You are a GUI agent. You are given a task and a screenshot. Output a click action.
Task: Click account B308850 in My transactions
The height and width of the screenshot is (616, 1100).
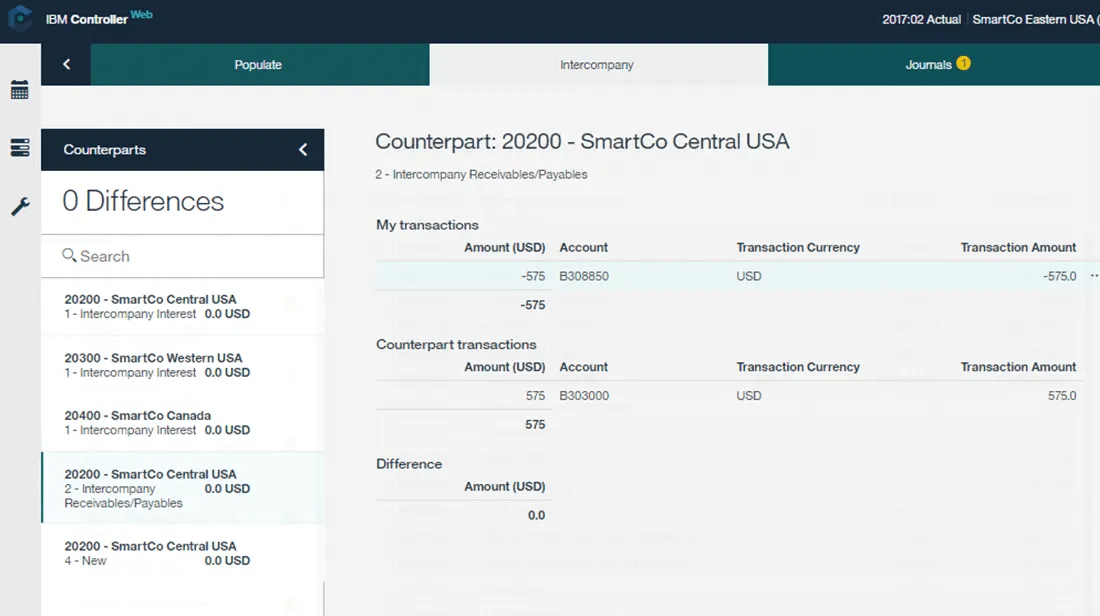pos(584,276)
